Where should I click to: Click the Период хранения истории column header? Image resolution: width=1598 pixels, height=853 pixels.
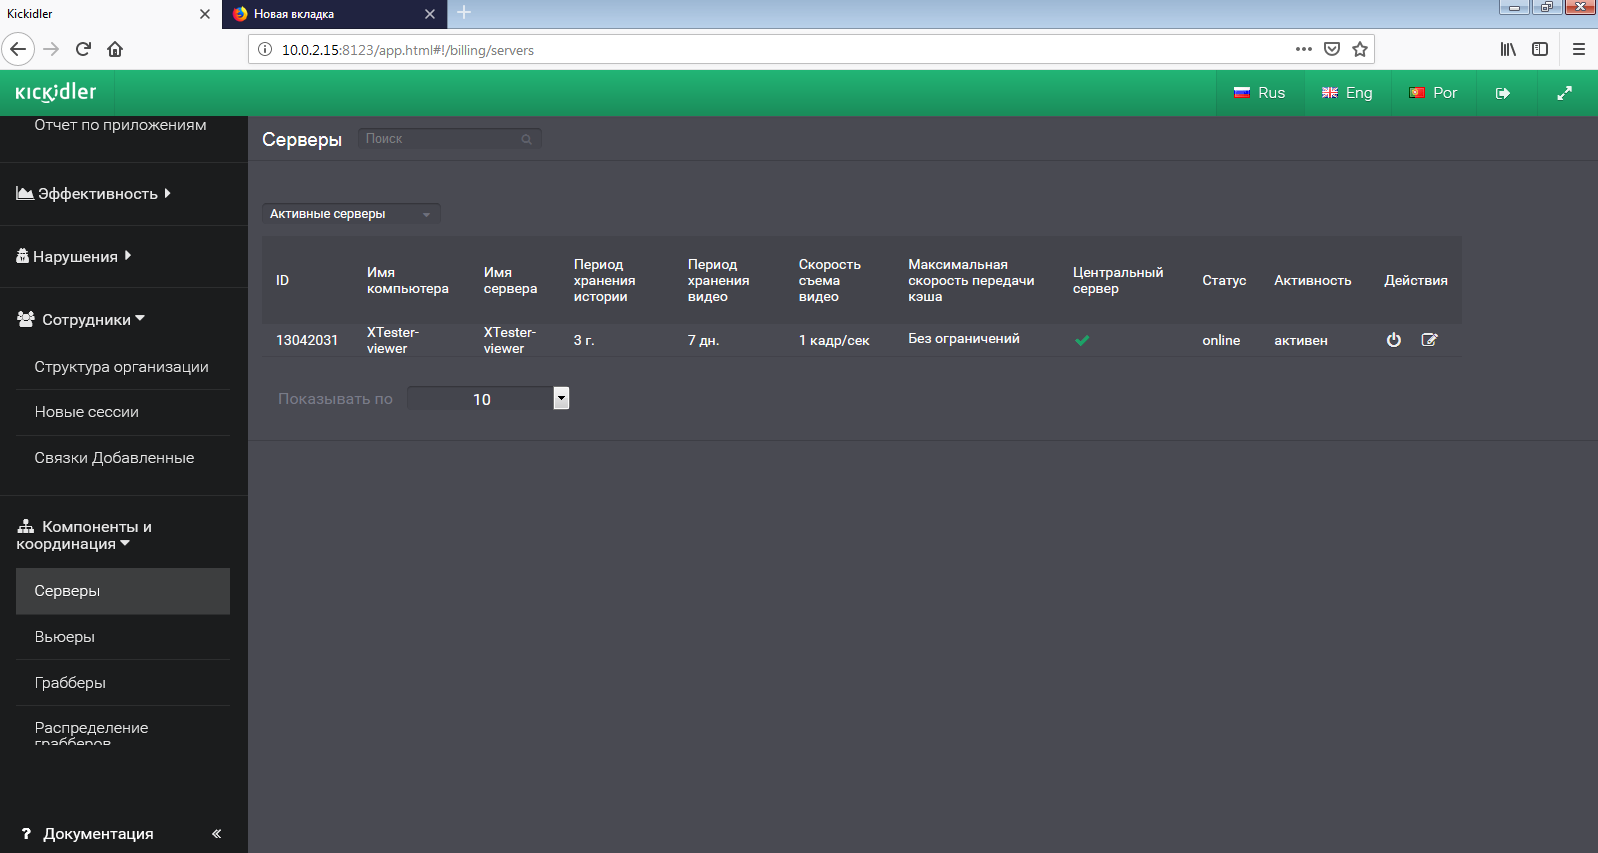[x=604, y=281]
